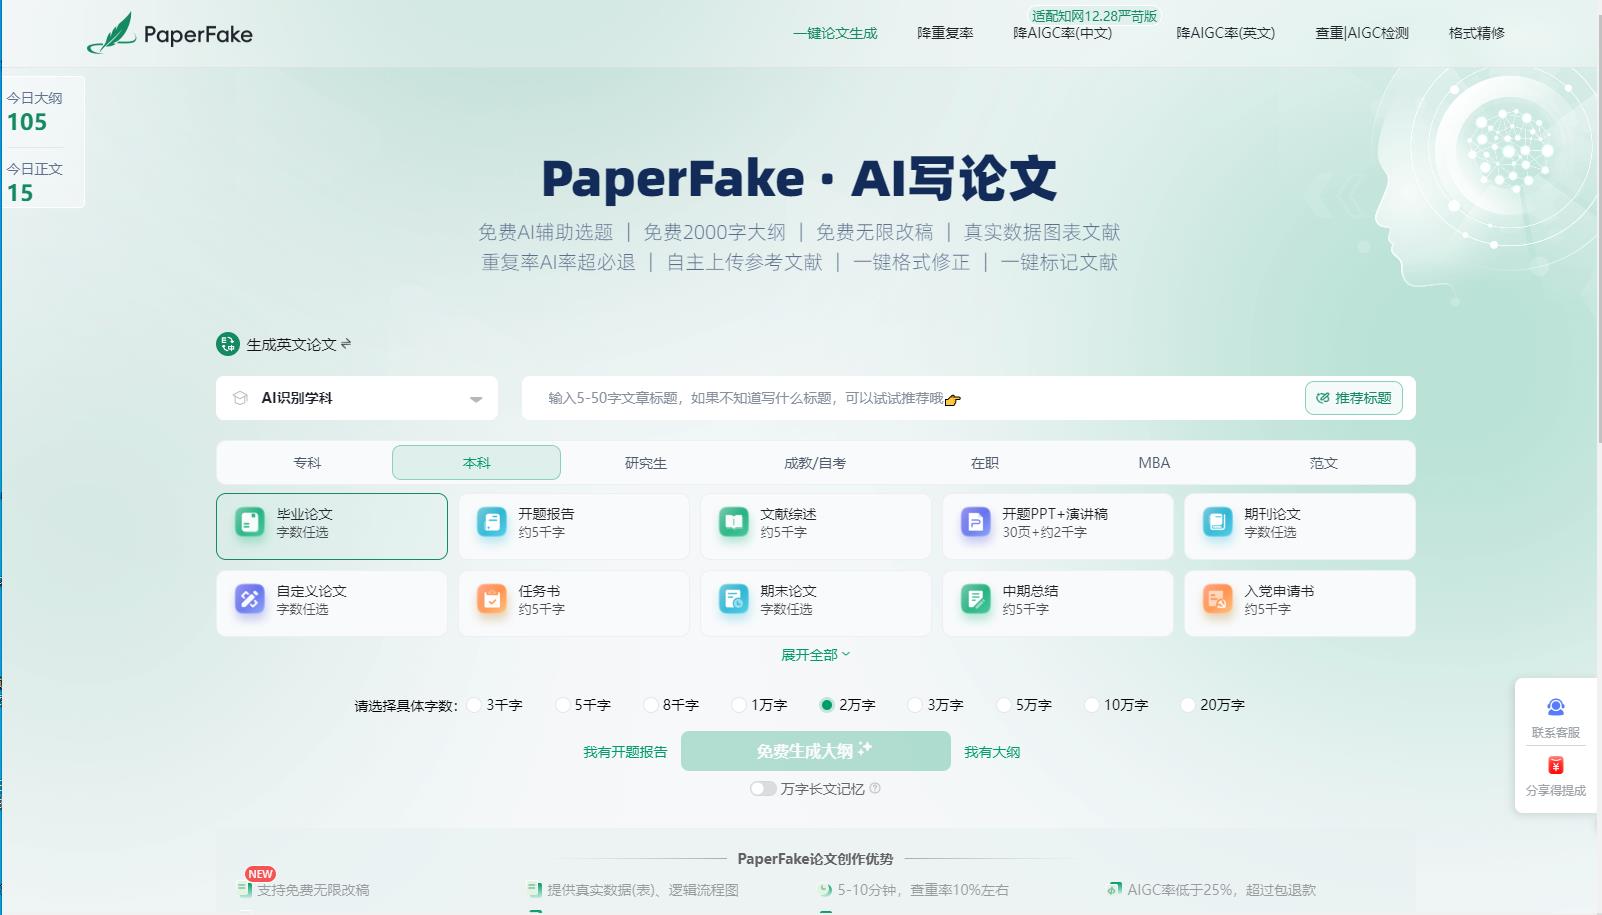Choose the 10万字 radio button
The width and height of the screenshot is (1602, 915).
point(1092,705)
